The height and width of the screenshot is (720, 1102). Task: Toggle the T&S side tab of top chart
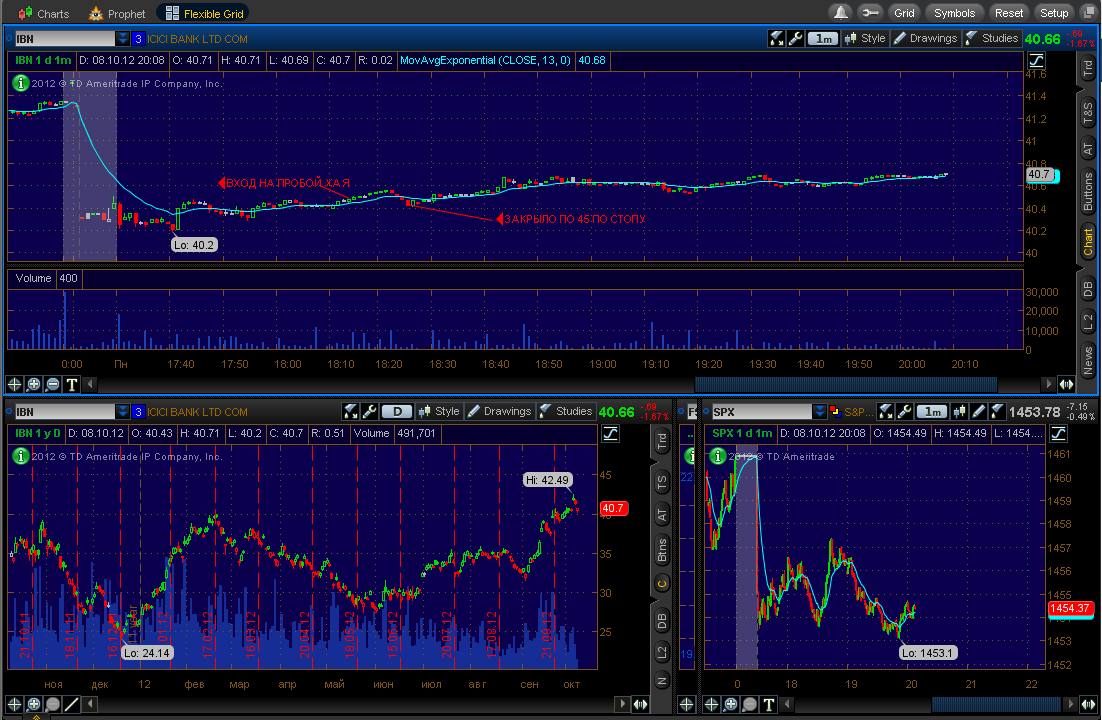tap(1088, 112)
